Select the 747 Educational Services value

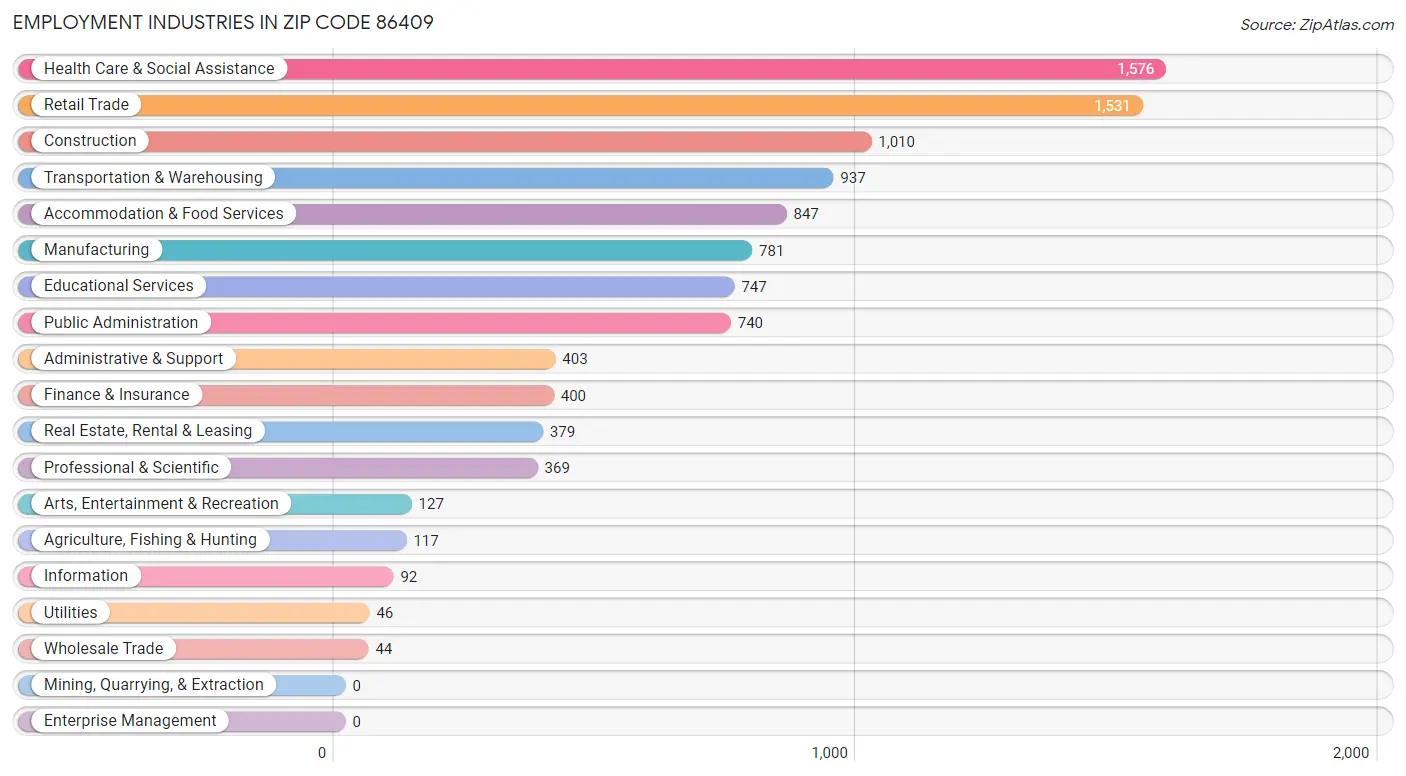point(754,287)
